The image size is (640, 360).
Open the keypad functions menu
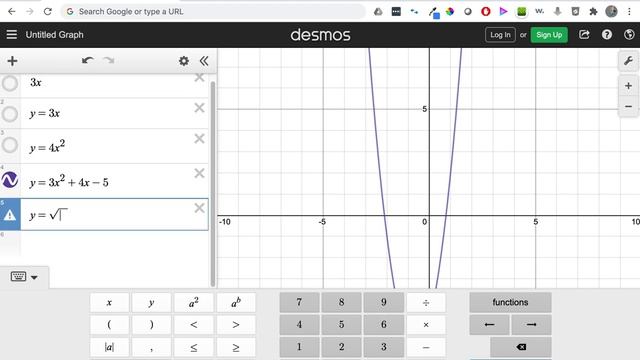tap(510, 302)
